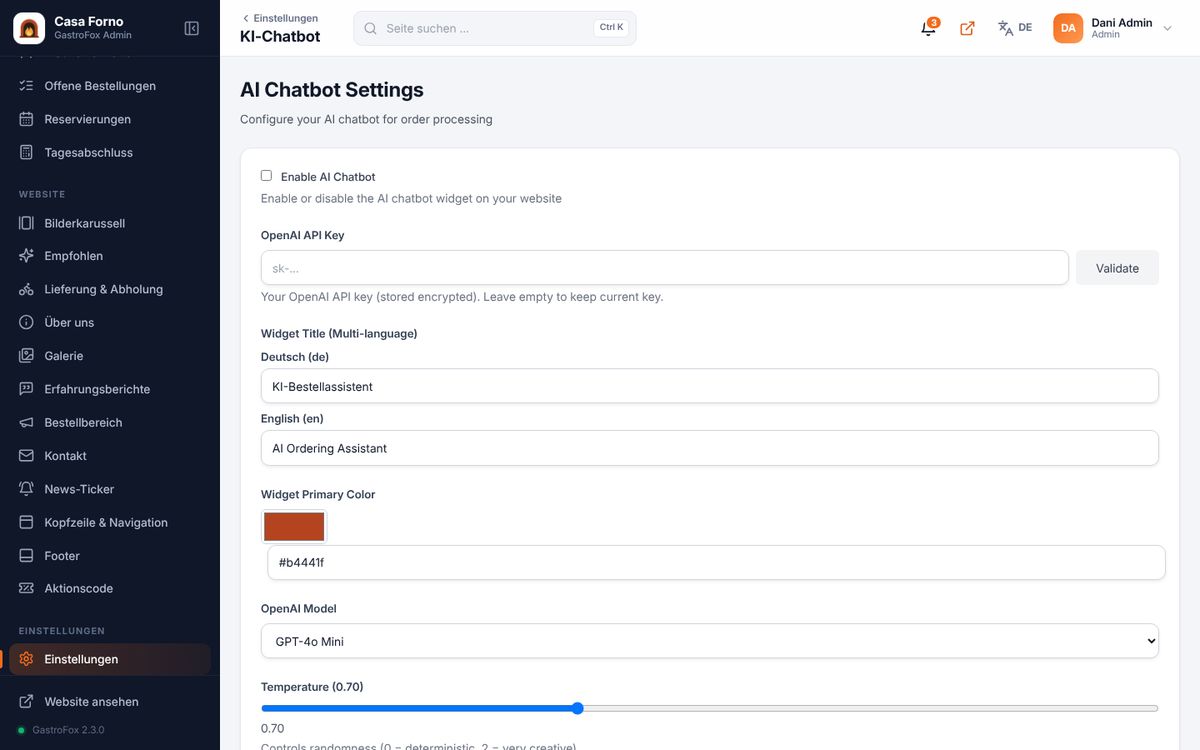Enable the AI Chatbot checkbox
1200x750 pixels.
tap(266, 176)
